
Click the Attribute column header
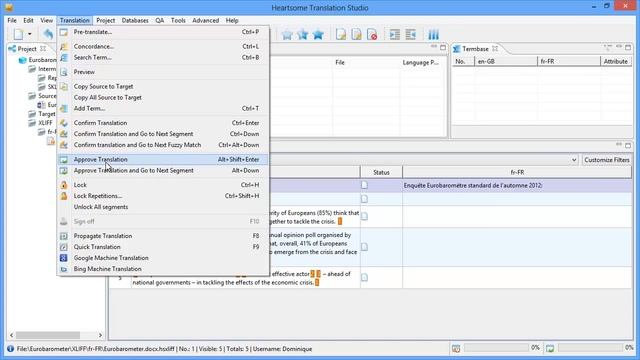[616, 61]
